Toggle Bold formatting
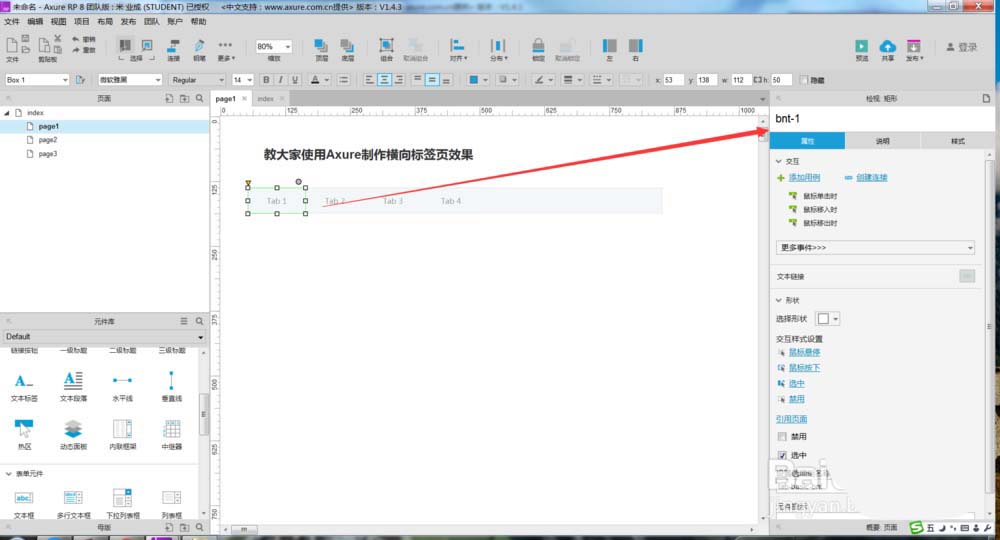Viewport: 1000px width, 540px height. click(266, 80)
